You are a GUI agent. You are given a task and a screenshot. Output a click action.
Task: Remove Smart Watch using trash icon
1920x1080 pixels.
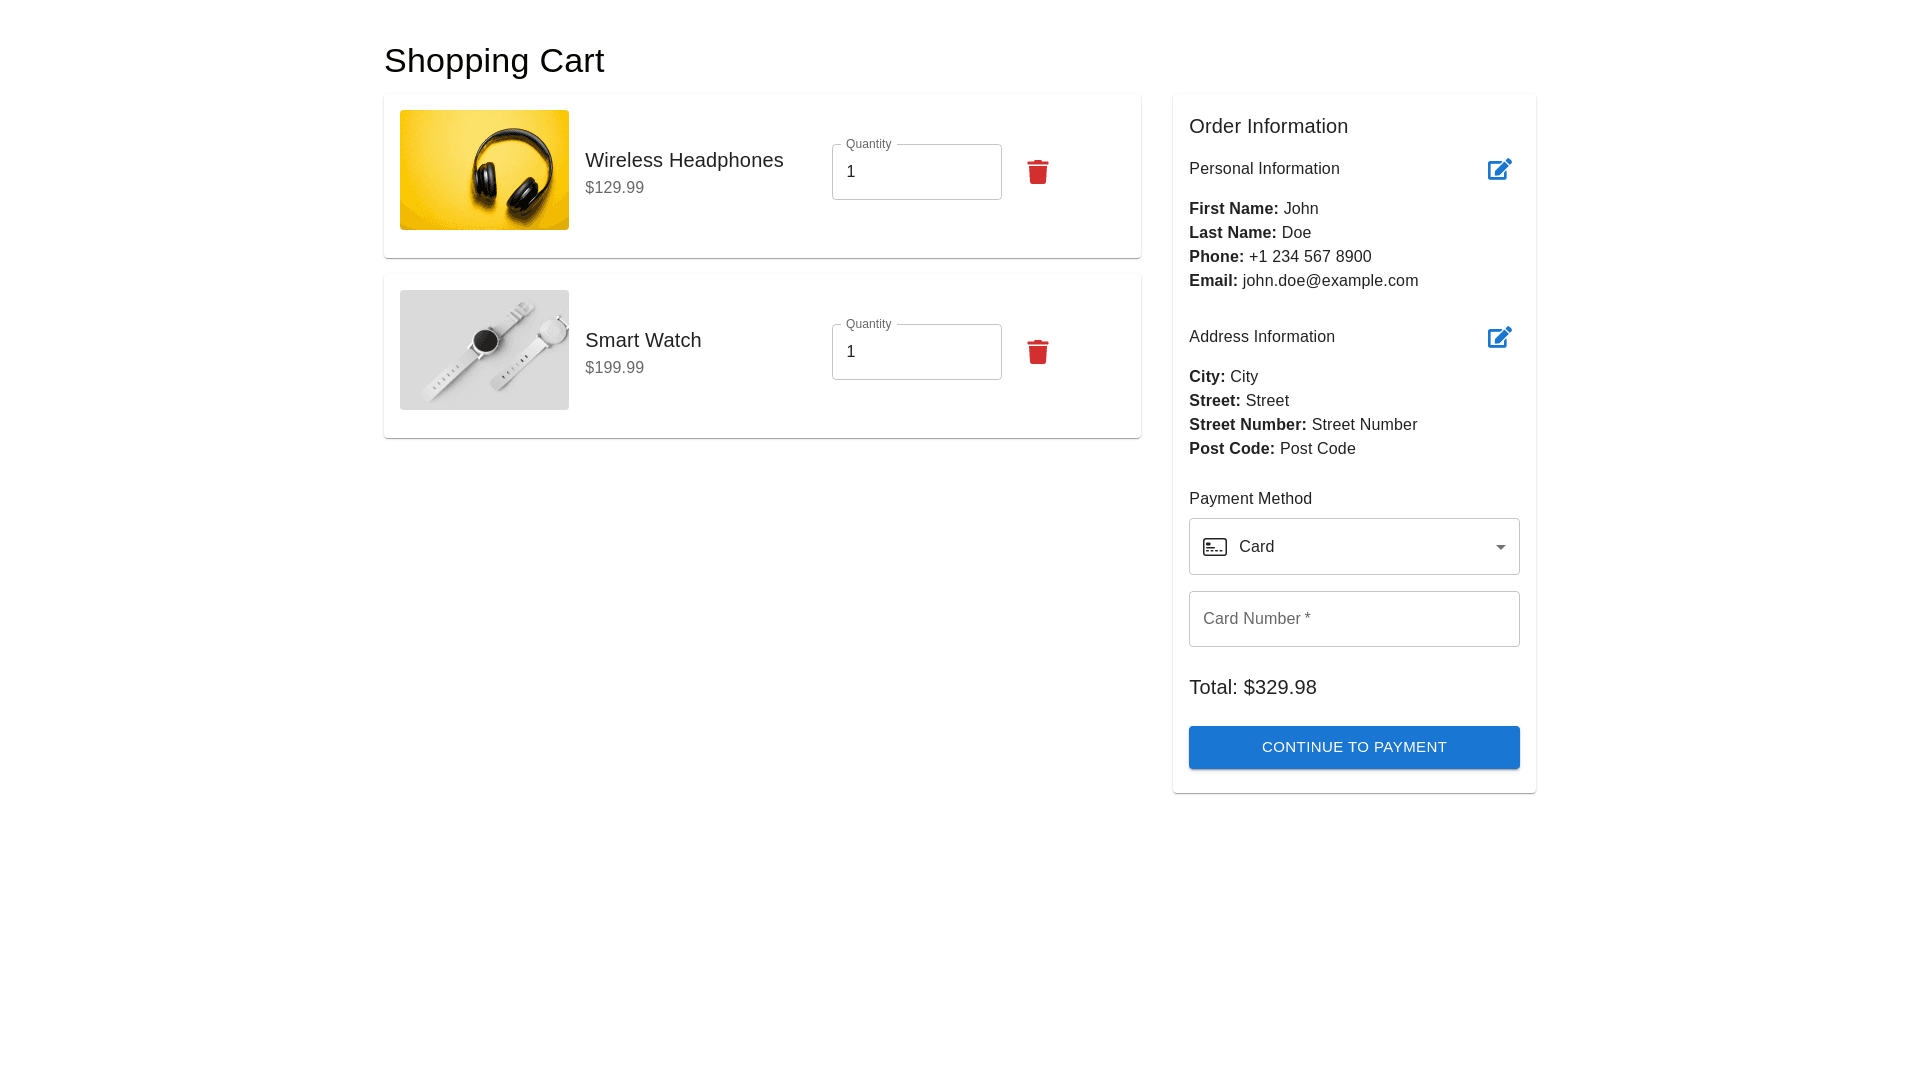[1037, 352]
